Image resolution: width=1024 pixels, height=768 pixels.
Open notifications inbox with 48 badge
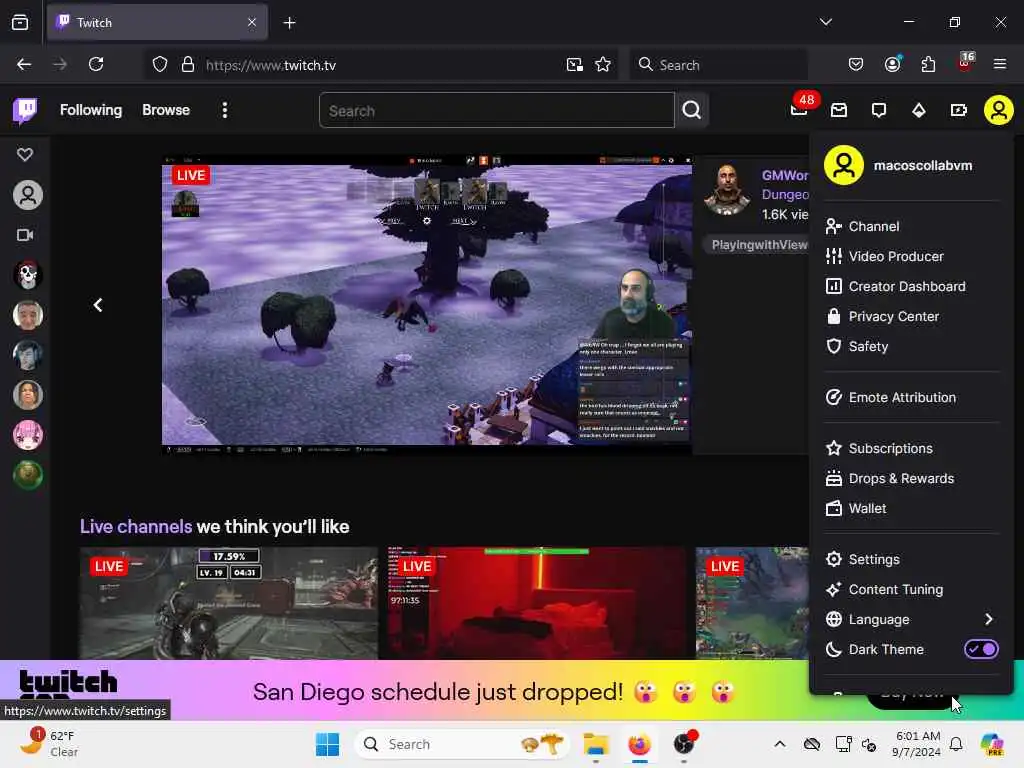pyautogui.click(x=799, y=110)
